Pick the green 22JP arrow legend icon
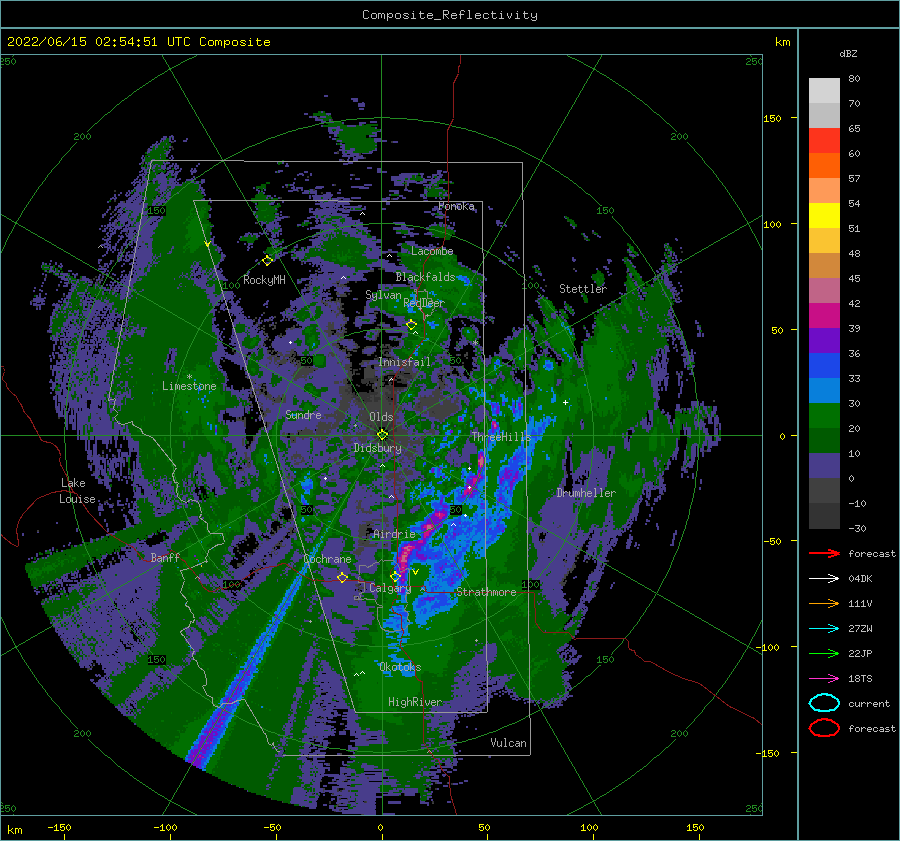This screenshot has height=841, width=900. point(824,653)
